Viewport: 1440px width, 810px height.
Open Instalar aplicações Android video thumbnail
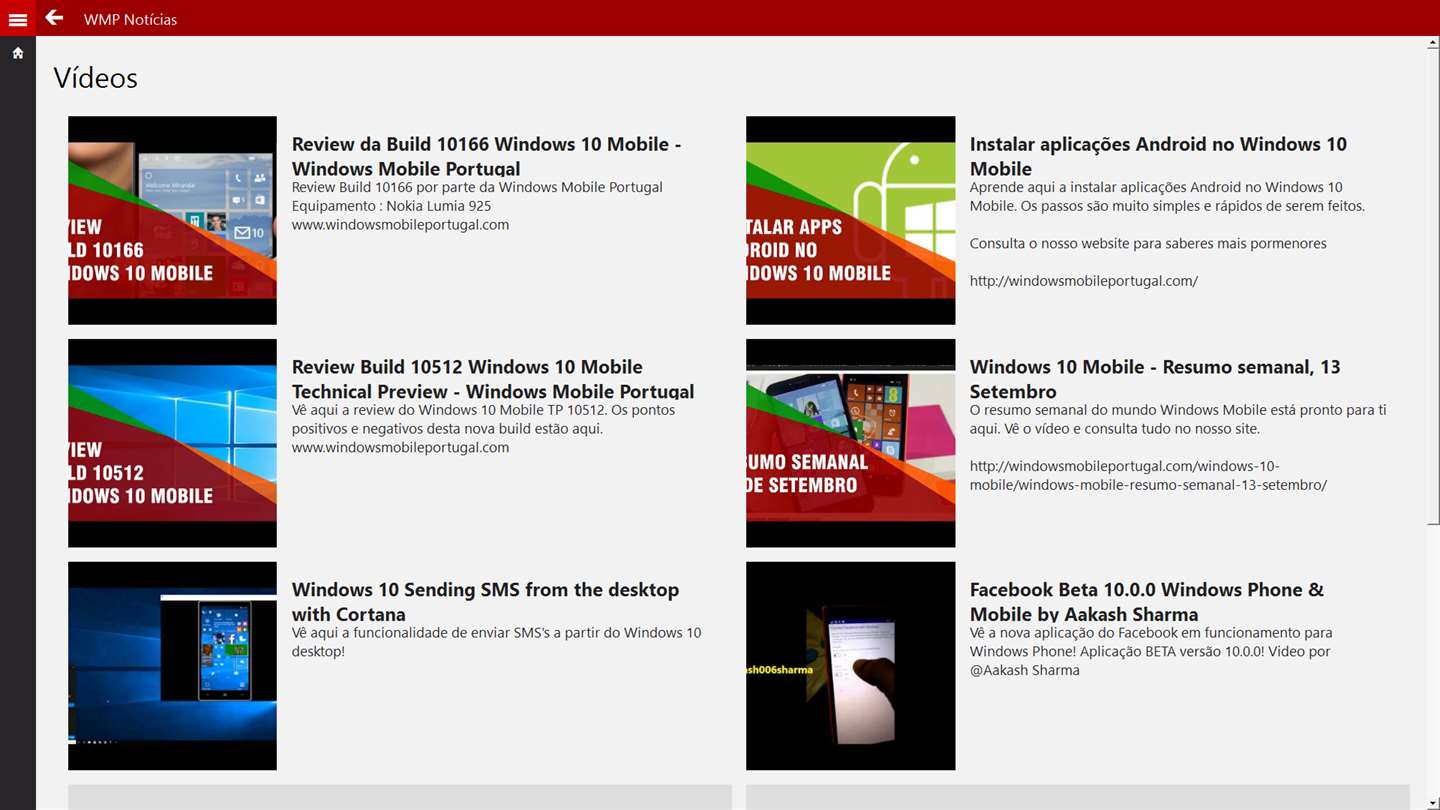point(850,220)
